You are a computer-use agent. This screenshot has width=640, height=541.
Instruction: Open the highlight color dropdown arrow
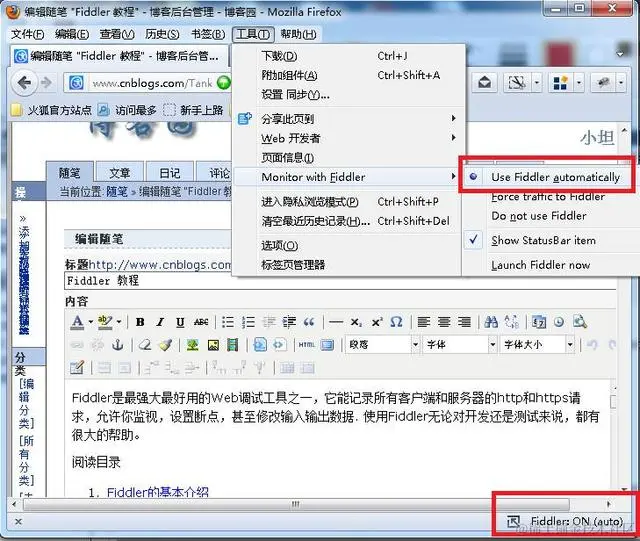tap(119, 322)
